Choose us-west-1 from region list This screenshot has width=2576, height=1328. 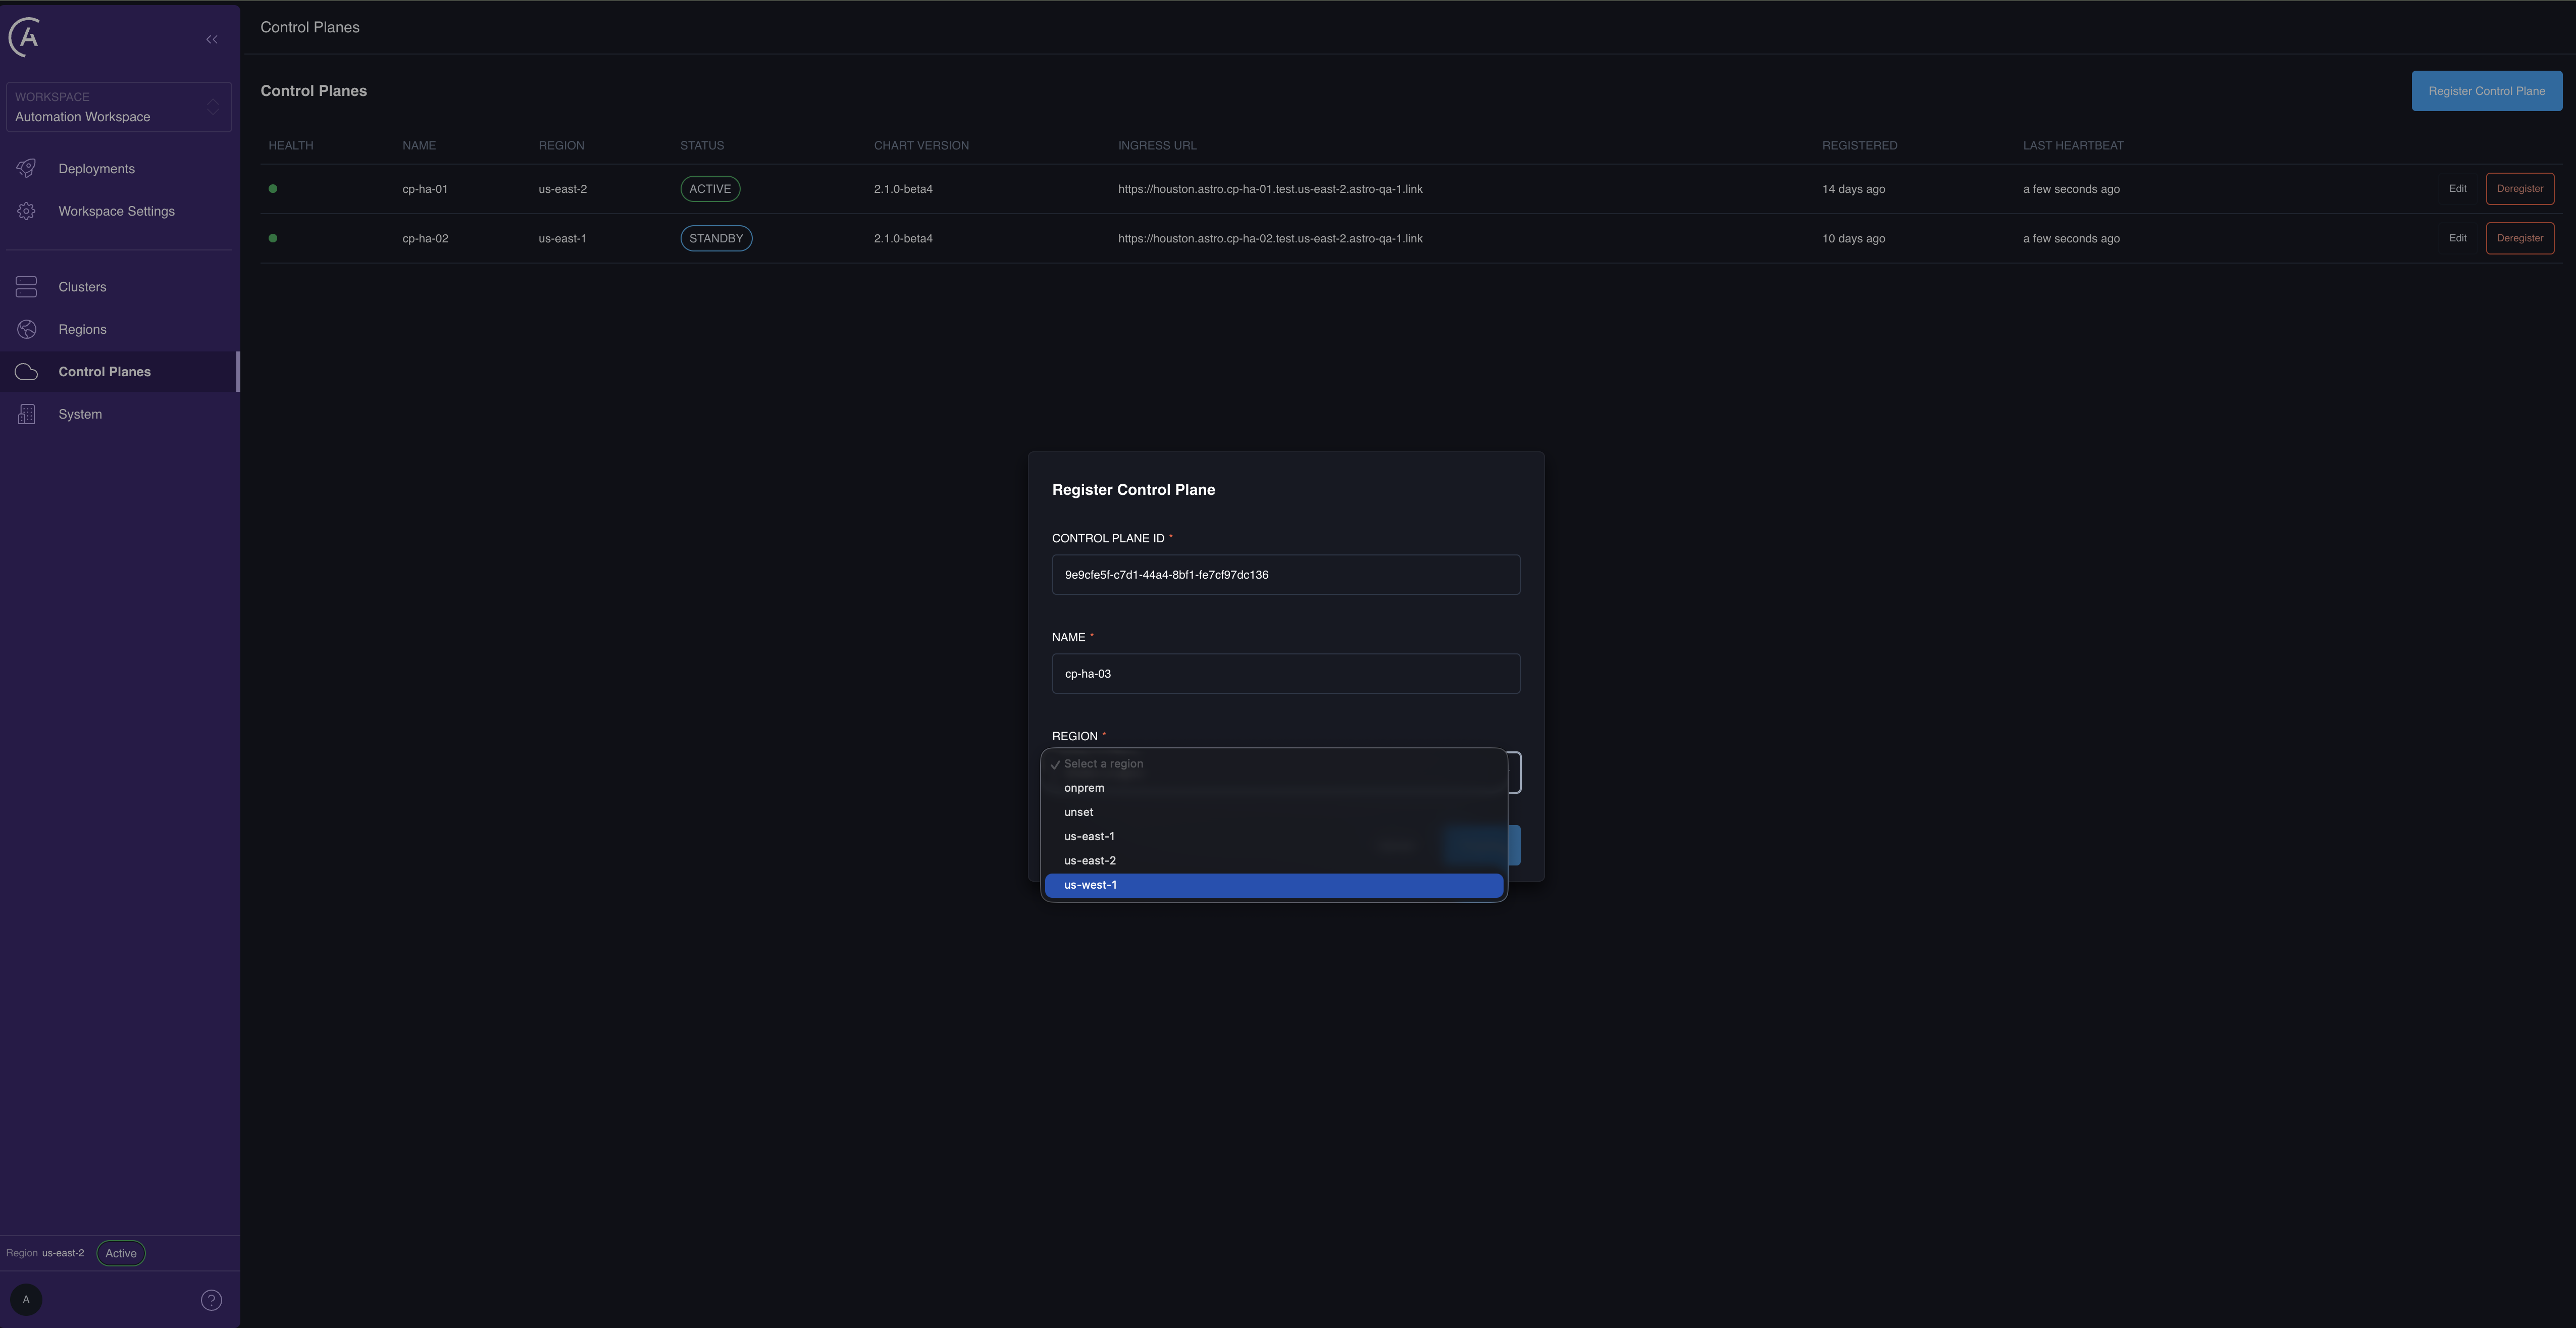[x=1274, y=885]
